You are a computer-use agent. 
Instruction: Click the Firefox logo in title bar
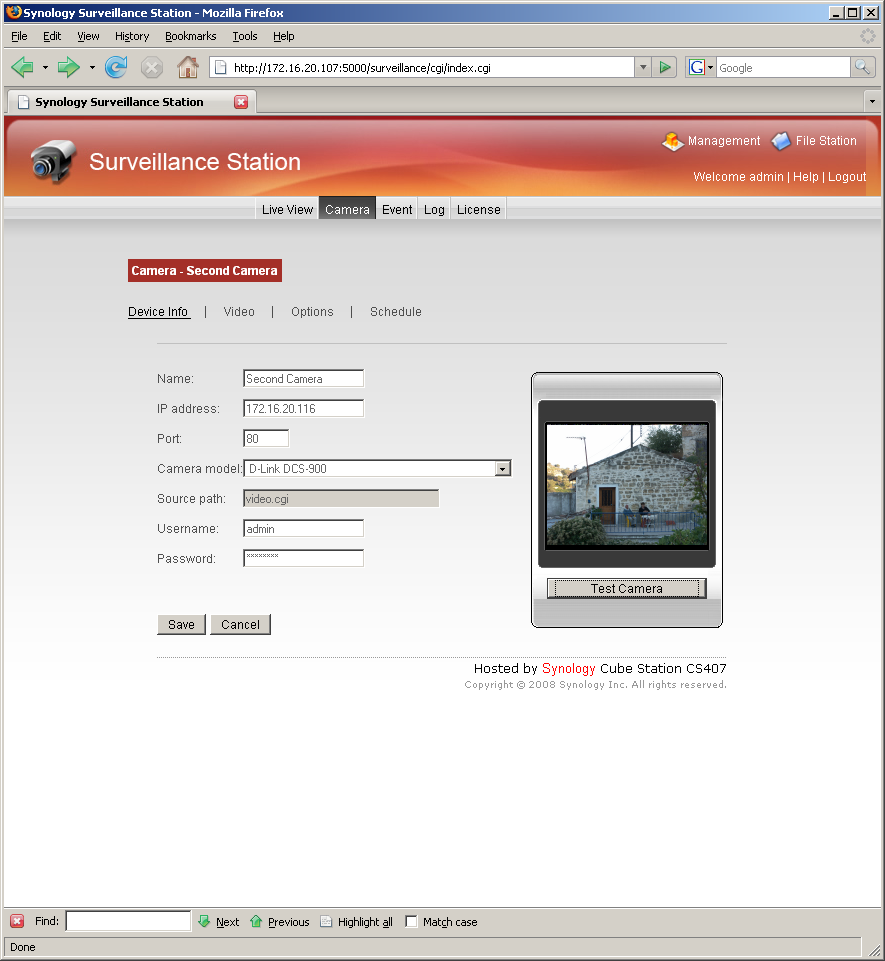click(13, 12)
